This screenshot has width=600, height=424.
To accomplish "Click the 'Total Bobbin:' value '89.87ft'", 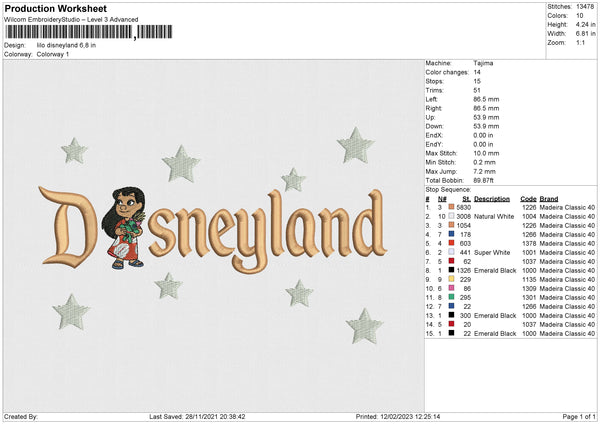I will 483,180.
